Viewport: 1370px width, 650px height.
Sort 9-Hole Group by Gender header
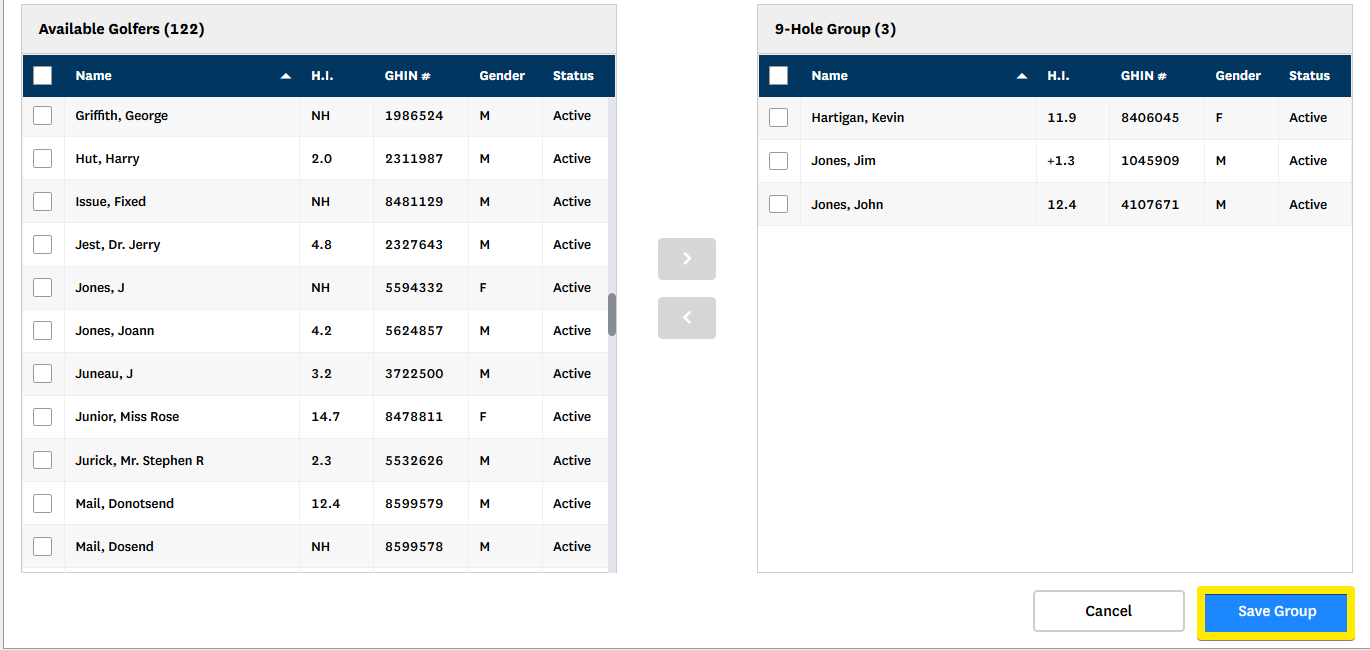1238,76
